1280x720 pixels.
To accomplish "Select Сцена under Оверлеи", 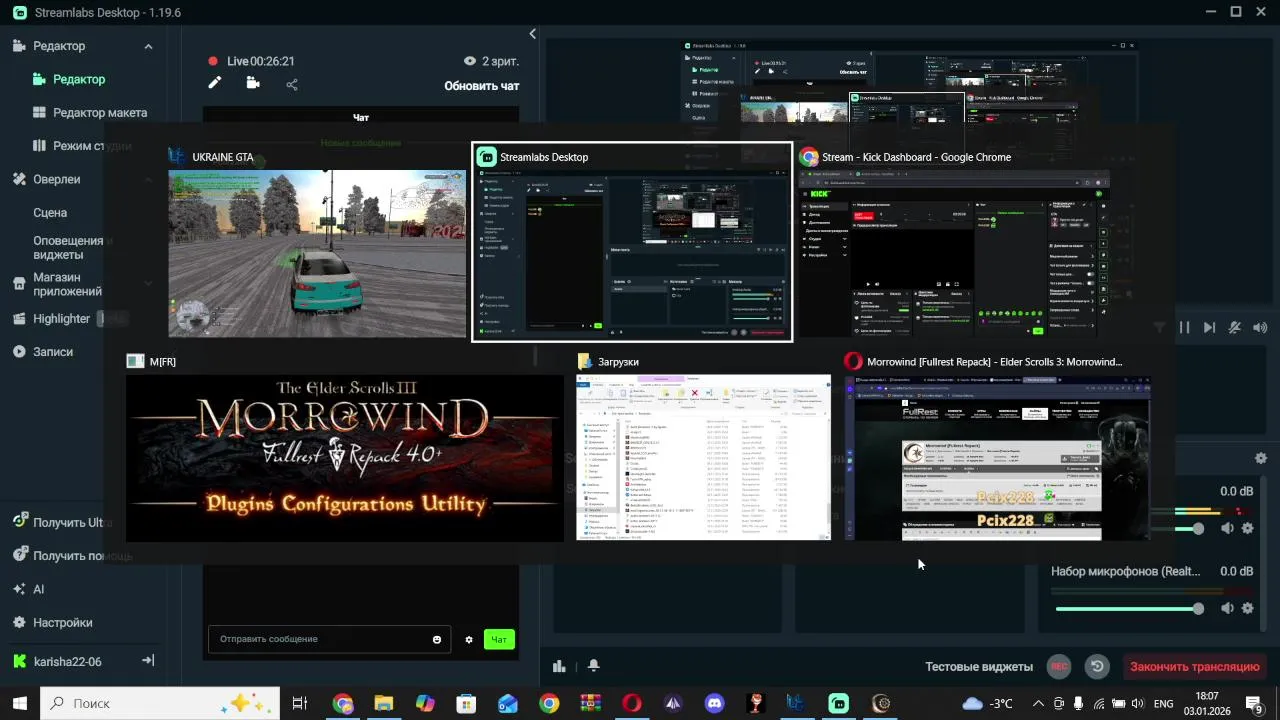I will click(50, 213).
